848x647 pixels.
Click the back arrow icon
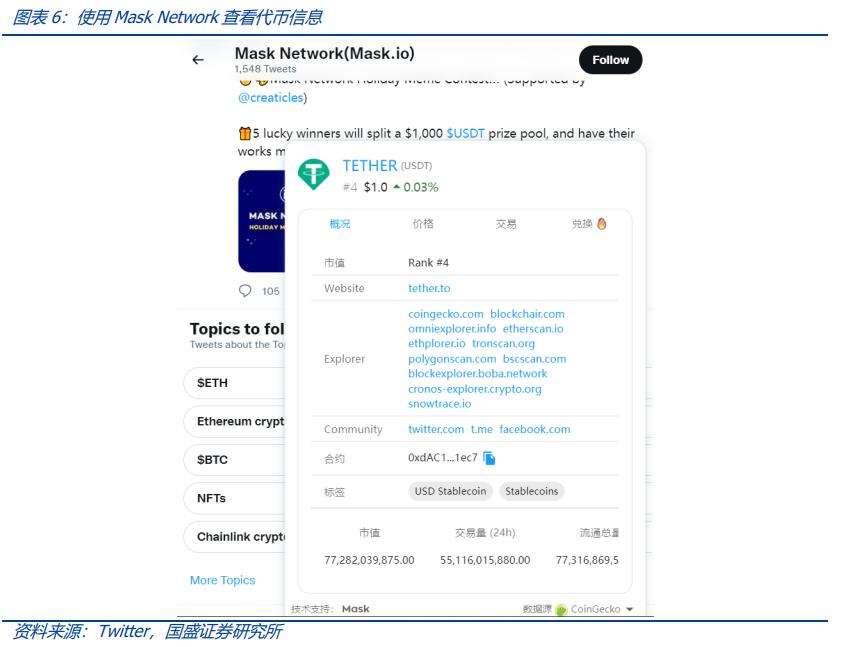pyautogui.click(x=198, y=60)
